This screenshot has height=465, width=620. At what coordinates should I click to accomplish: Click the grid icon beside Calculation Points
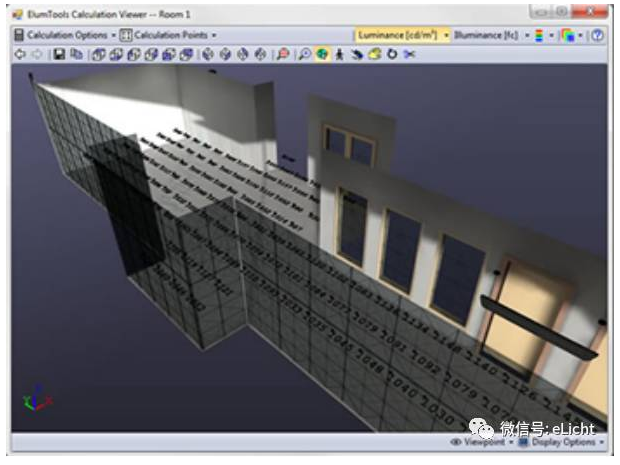126,35
